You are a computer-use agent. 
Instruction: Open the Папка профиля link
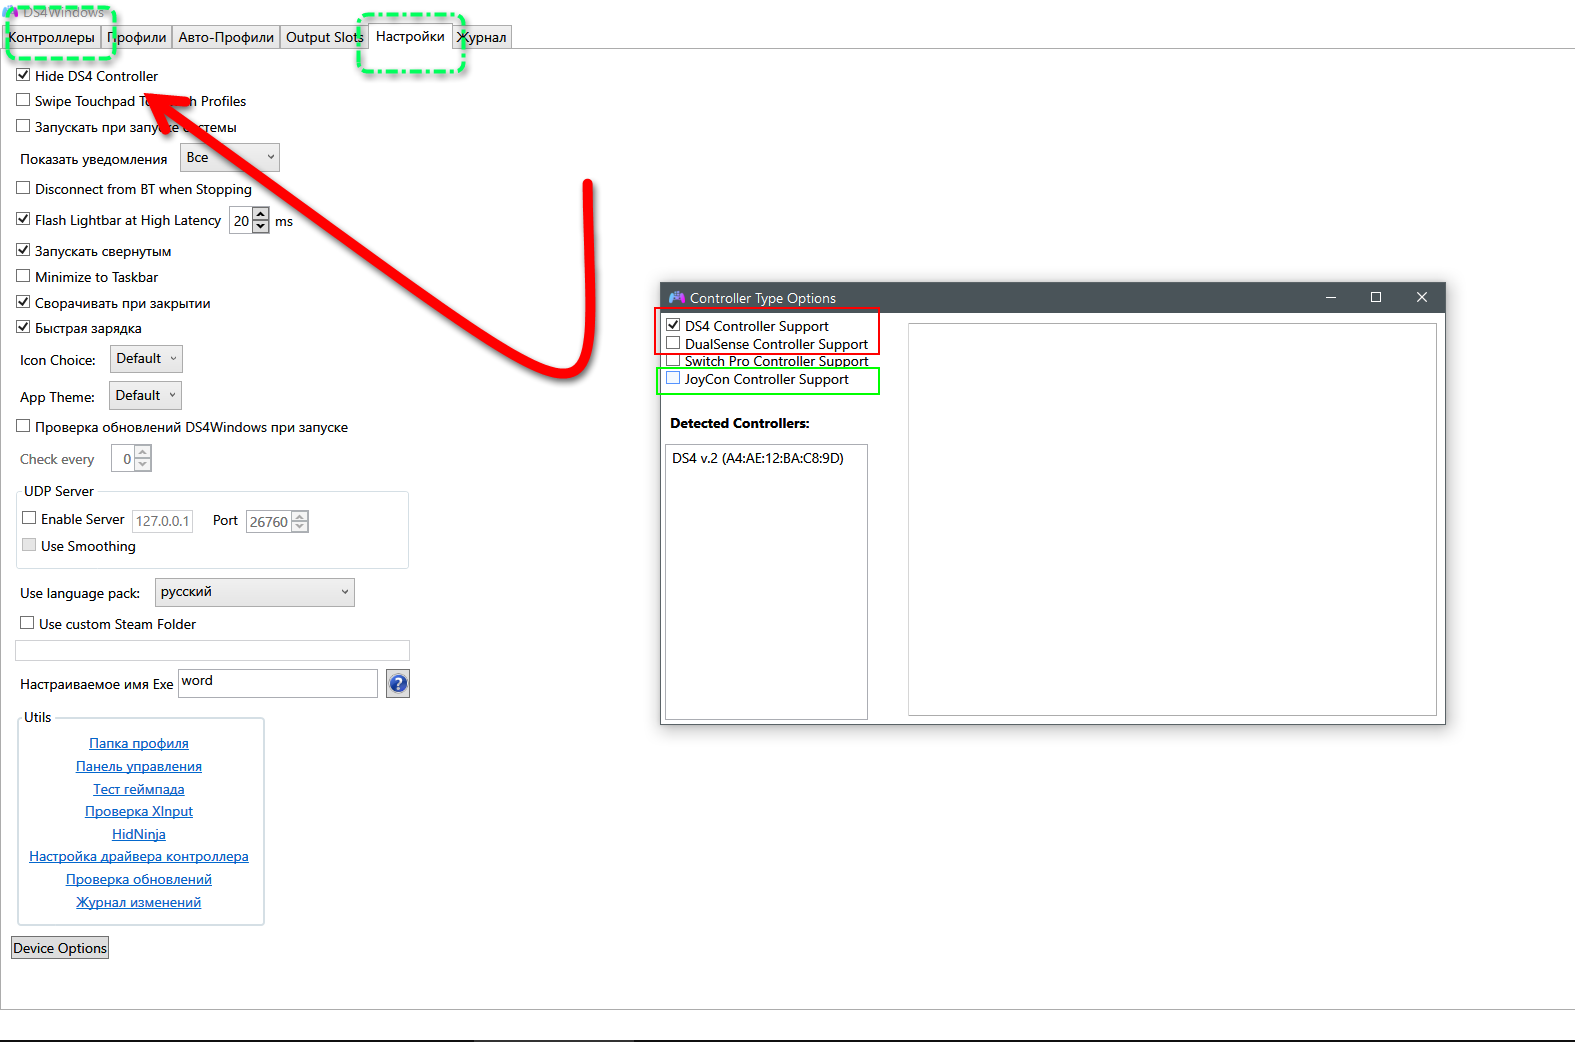[139, 743]
